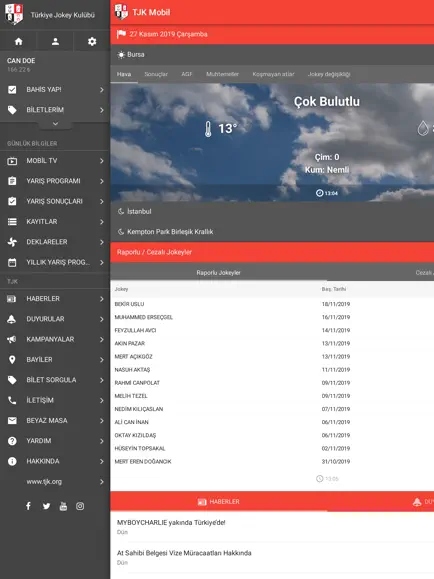Switch to the Koşmayan atlar tab
The width and height of the screenshot is (434, 579).
[273, 74]
